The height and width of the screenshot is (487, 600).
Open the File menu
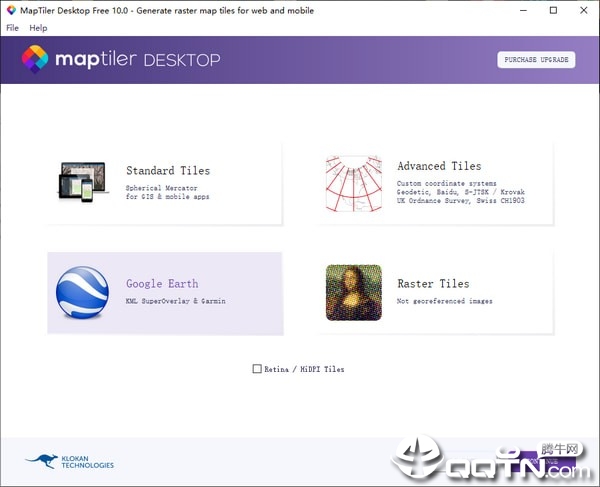[13, 28]
